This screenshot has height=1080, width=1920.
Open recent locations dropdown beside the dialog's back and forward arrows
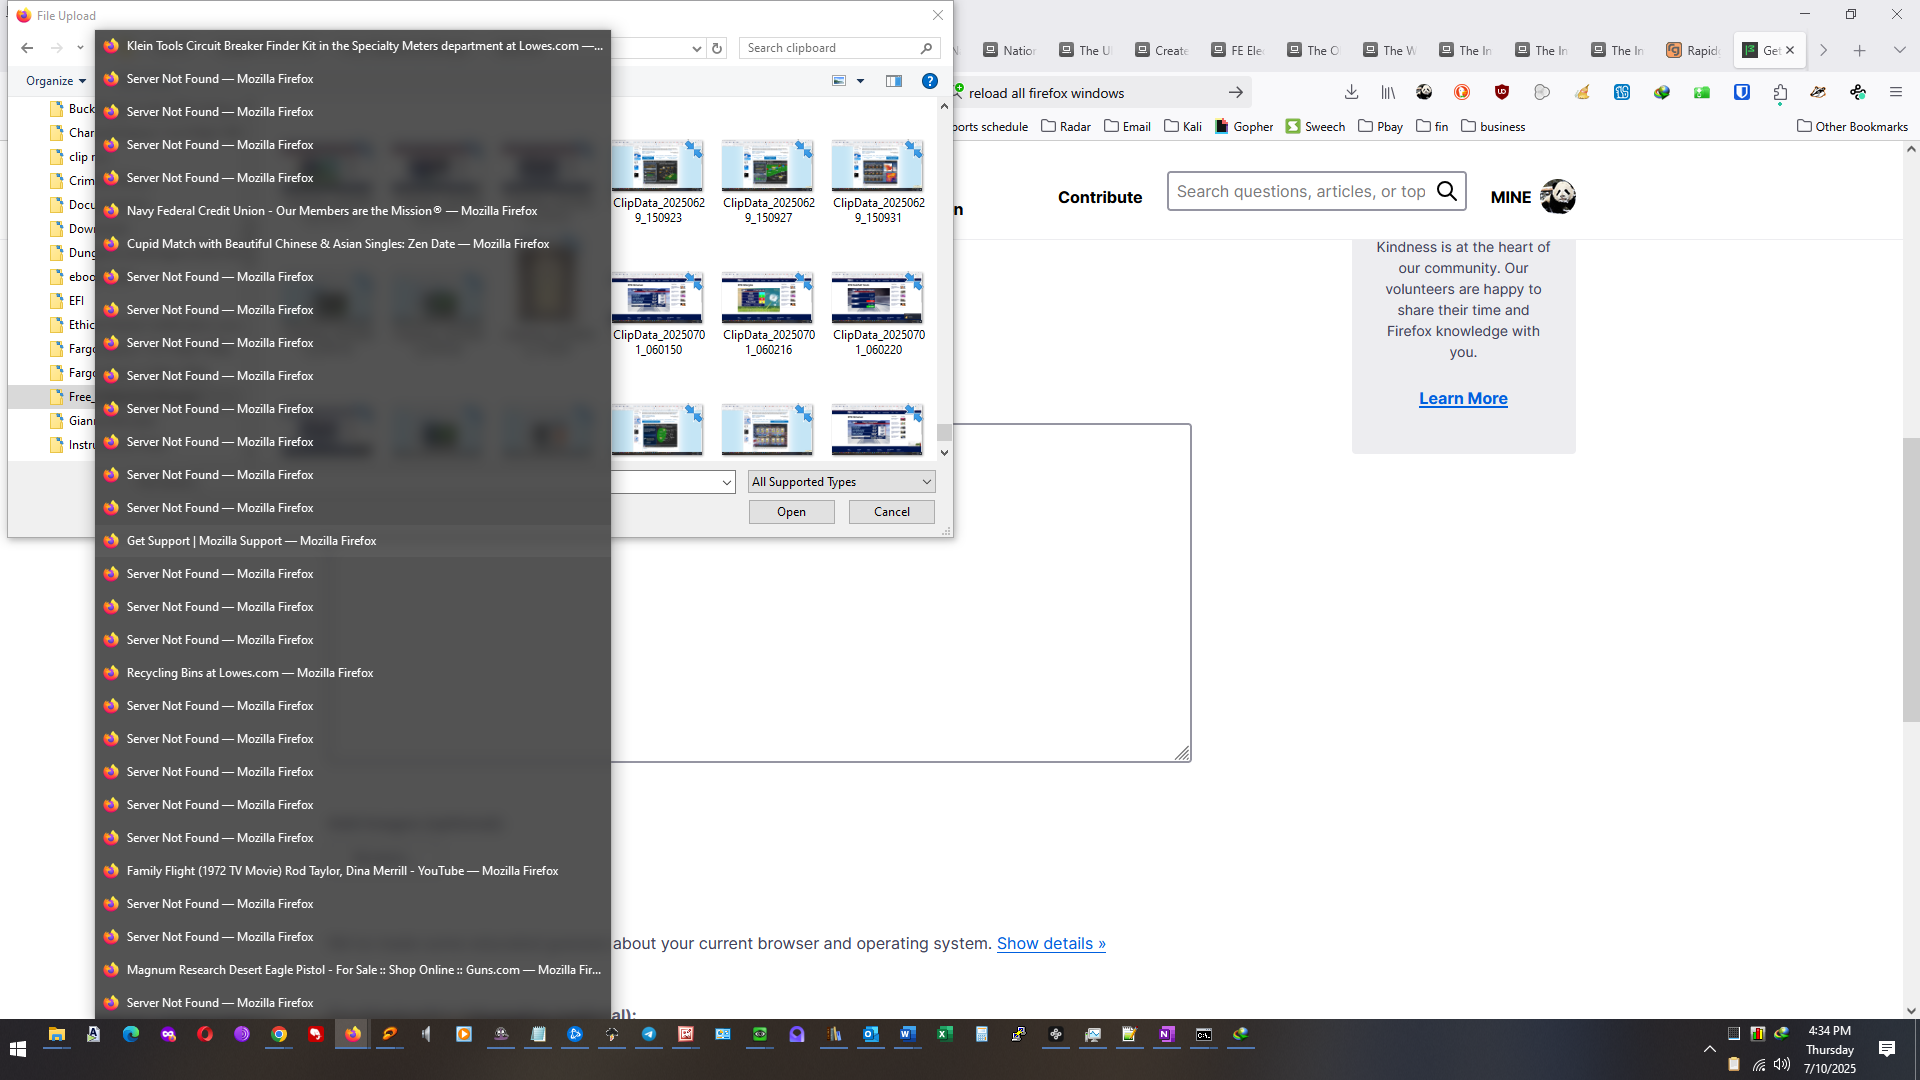pyautogui.click(x=81, y=48)
